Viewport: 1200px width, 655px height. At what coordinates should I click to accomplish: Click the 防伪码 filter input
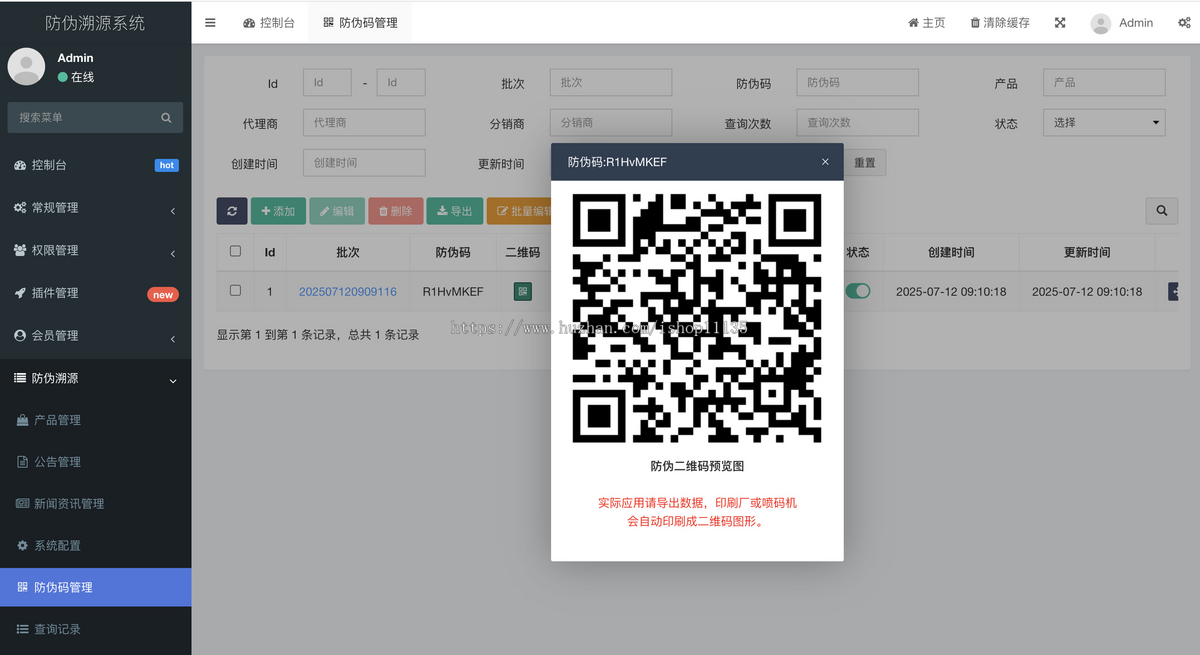tap(858, 82)
